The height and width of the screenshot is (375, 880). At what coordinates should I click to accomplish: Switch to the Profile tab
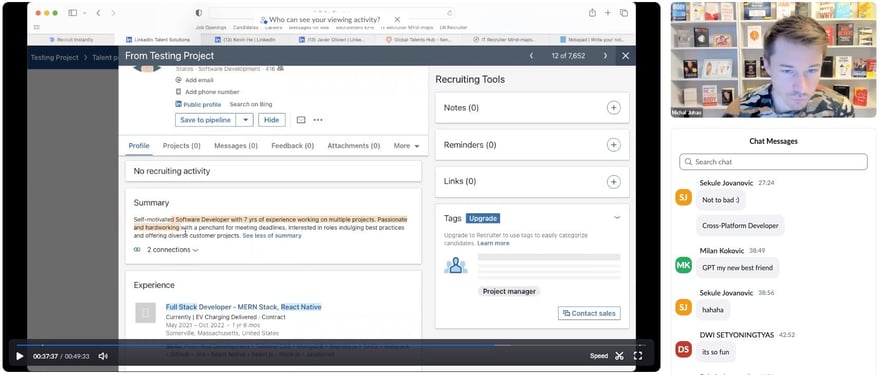[x=139, y=145]
